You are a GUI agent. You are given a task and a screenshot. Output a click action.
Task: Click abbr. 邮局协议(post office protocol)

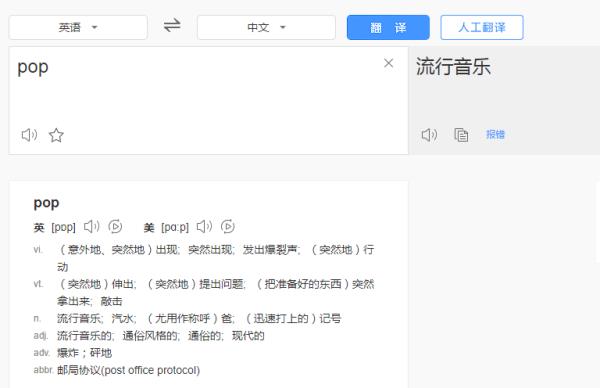[129, 370]
